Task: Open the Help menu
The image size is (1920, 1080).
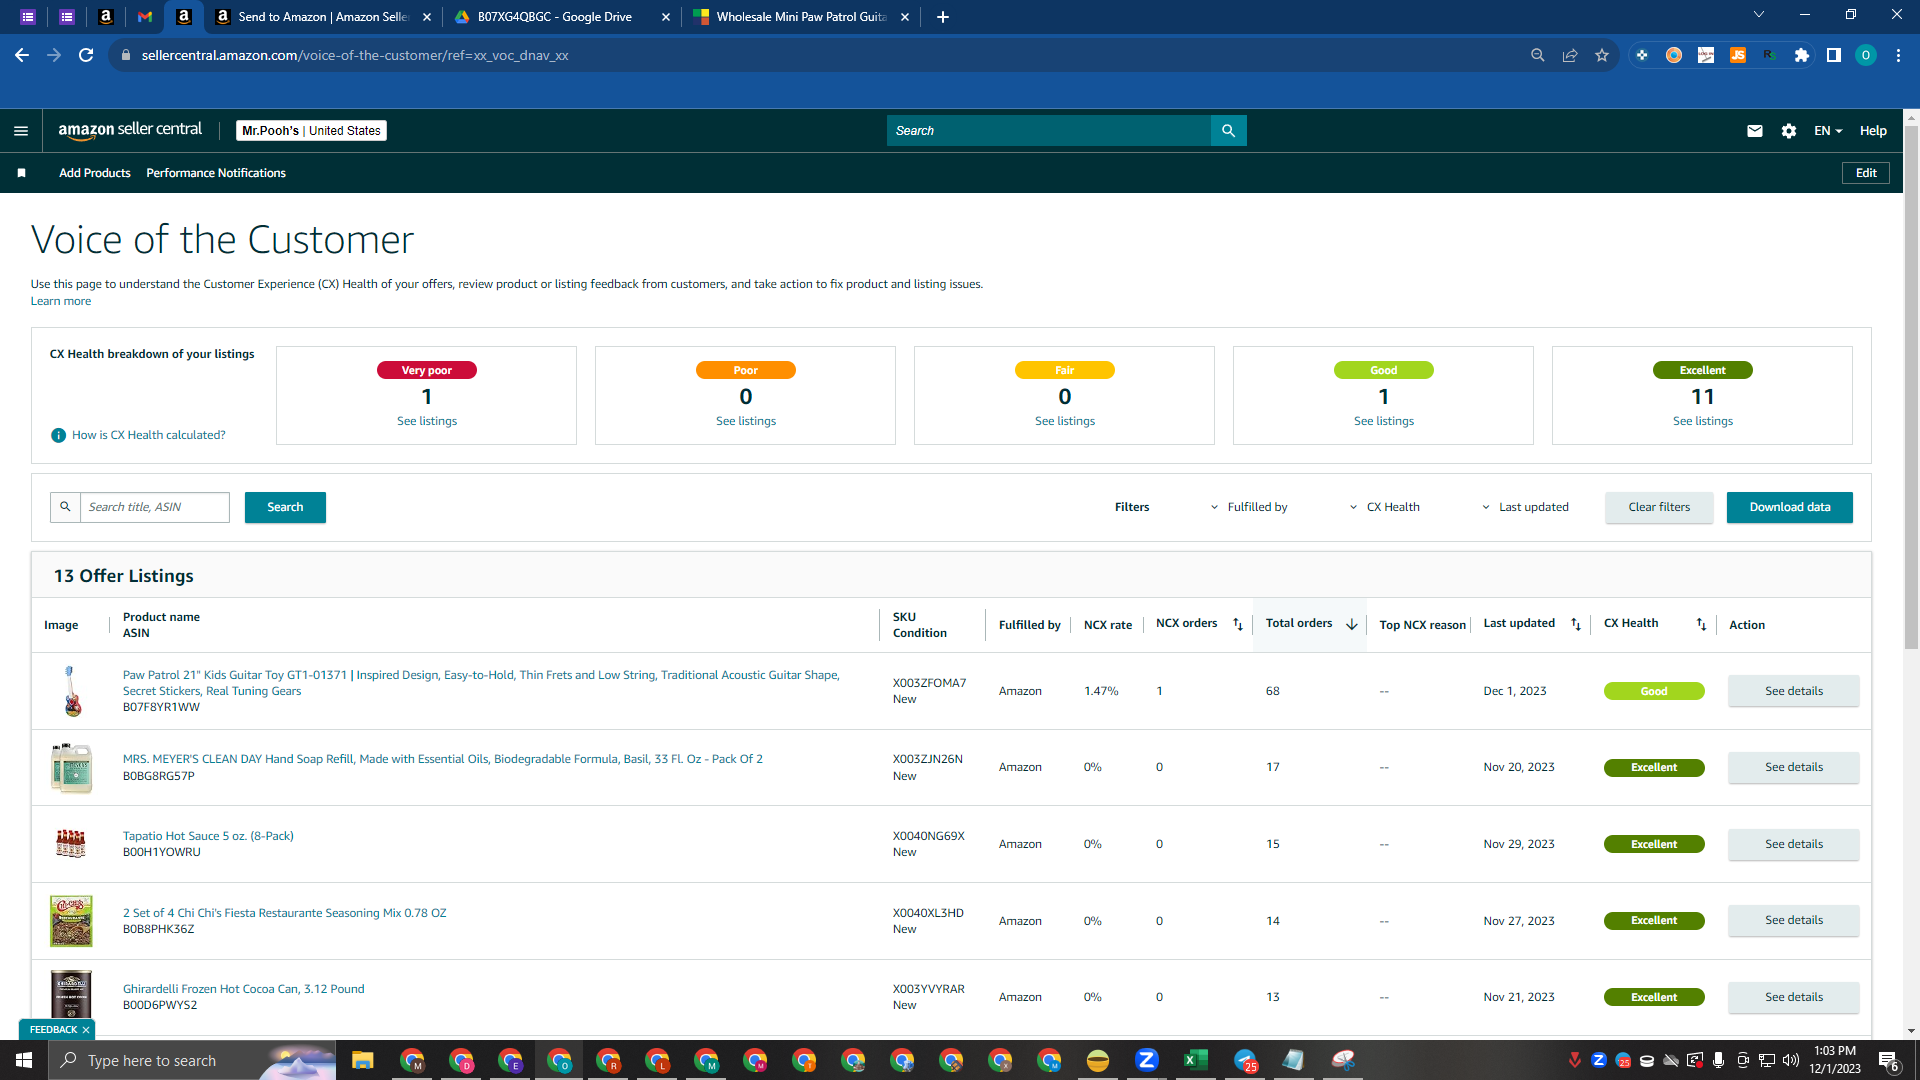Action: click(x=1873, y=131)
